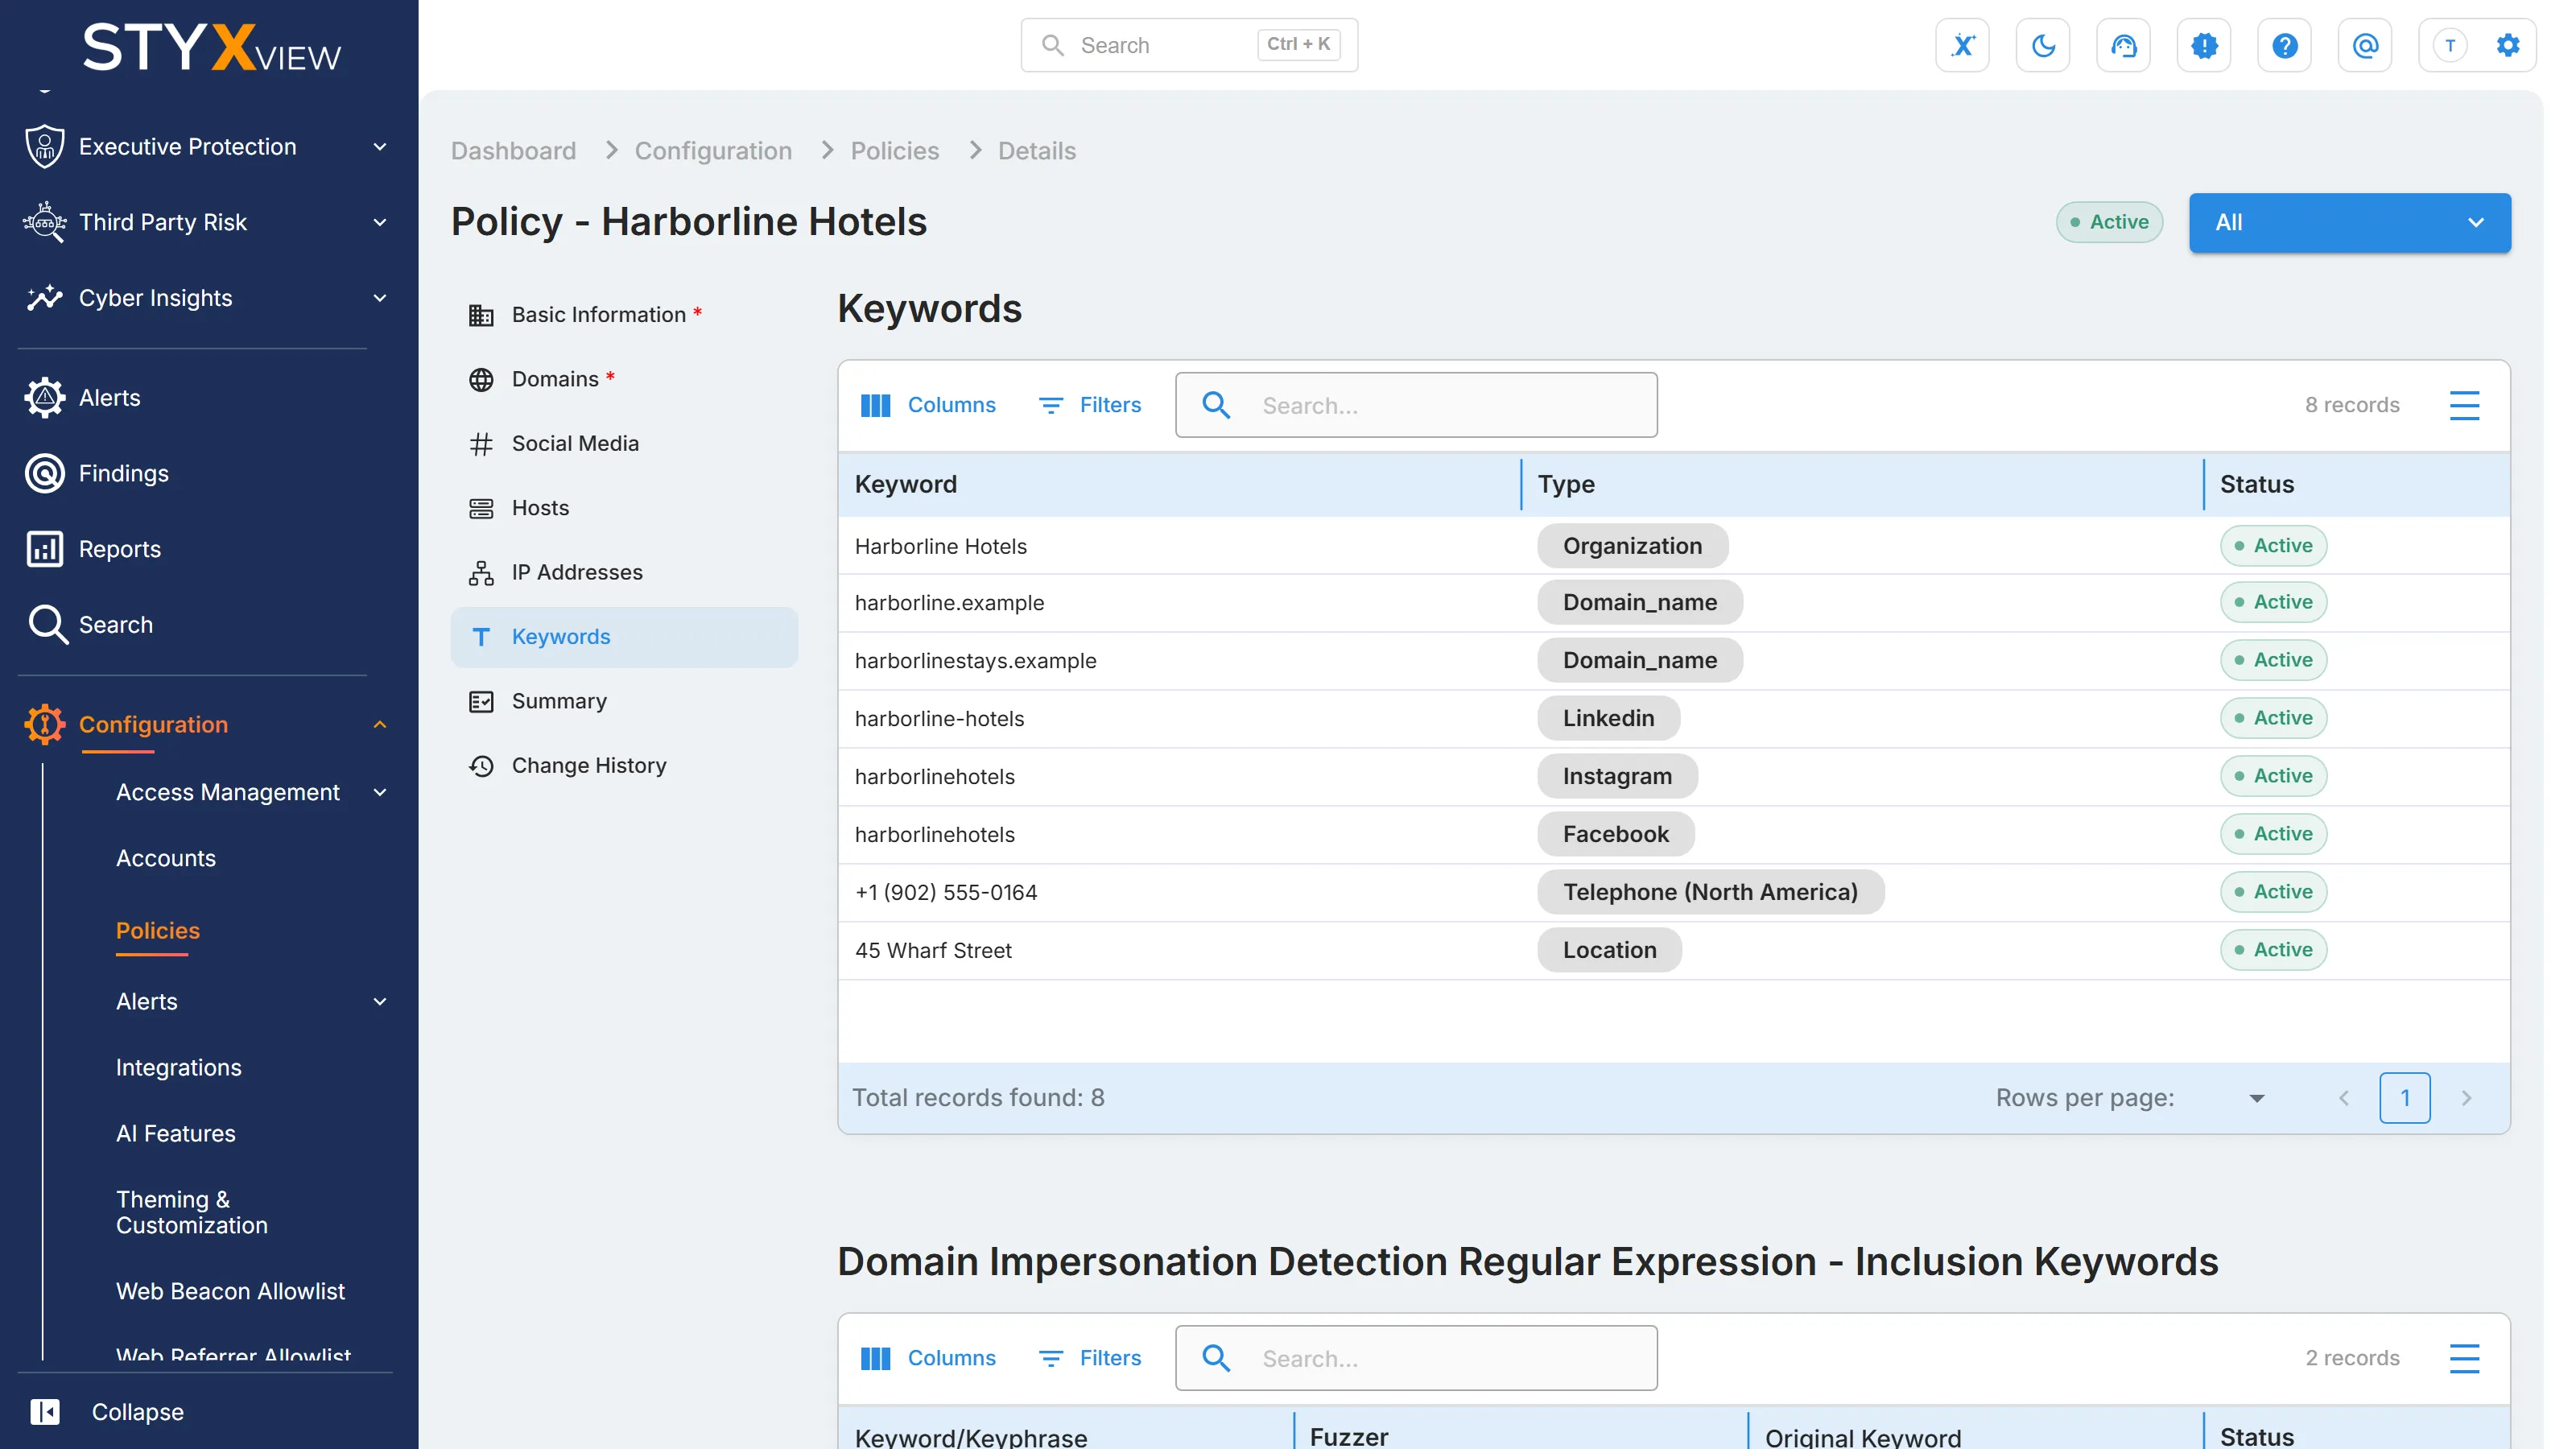The image size is (2576, 1449).
Task: Click the Dashboard breadcrumb link
Action: [513, 150]
